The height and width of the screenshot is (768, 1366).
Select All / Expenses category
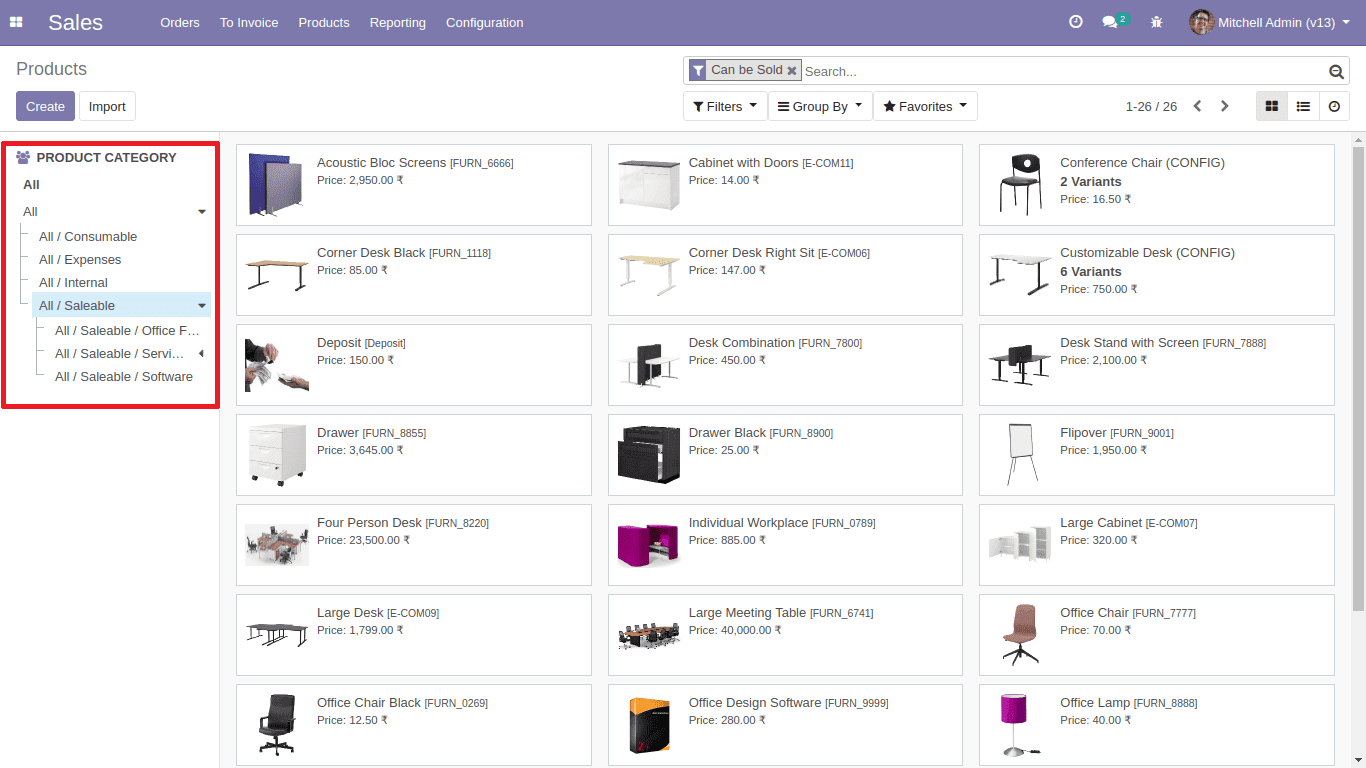80,260
